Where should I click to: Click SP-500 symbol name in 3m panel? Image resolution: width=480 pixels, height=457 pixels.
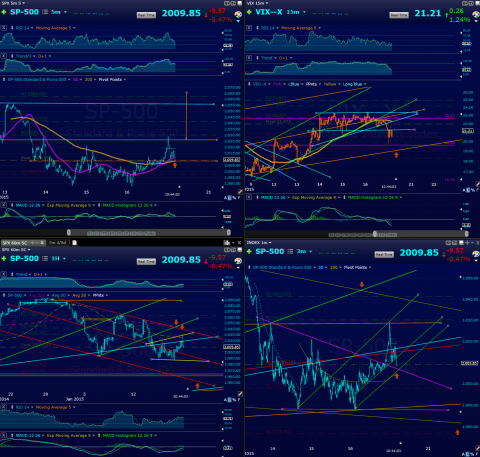[269, 251]
